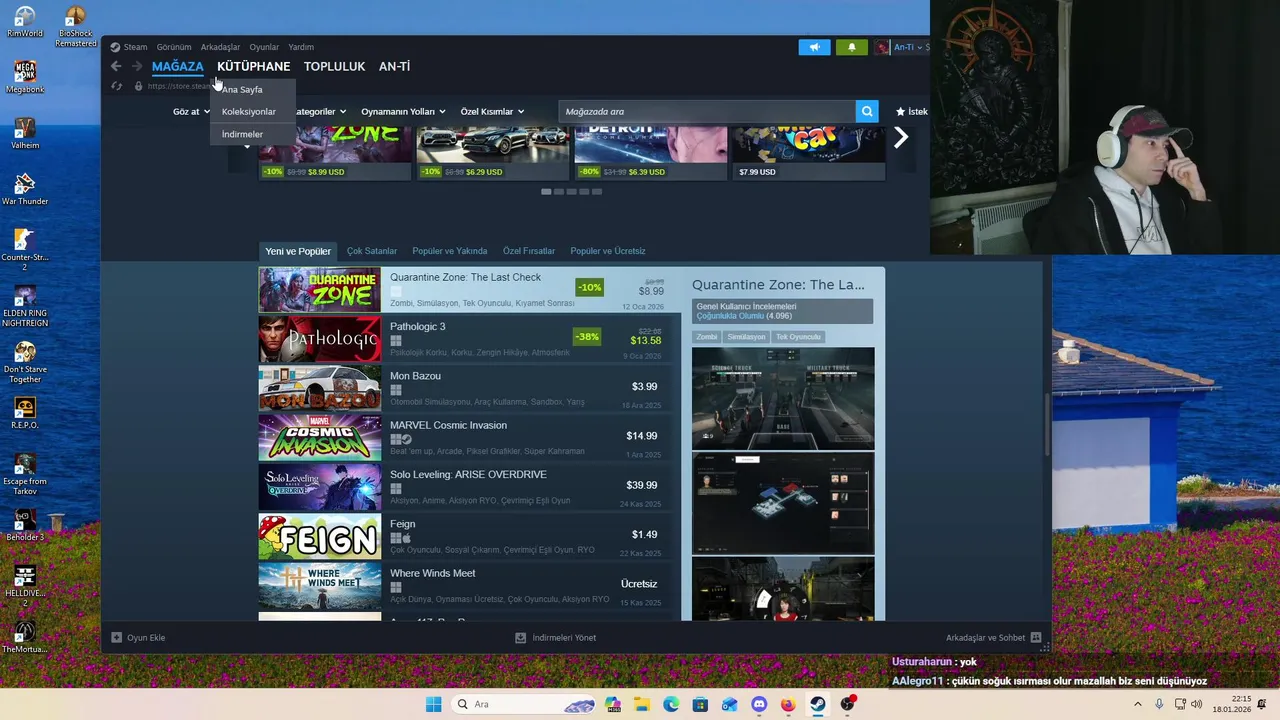Switch to KÜTÜPHANE section
Viewport: 1280px width, 720px height.
pos(253,66)
